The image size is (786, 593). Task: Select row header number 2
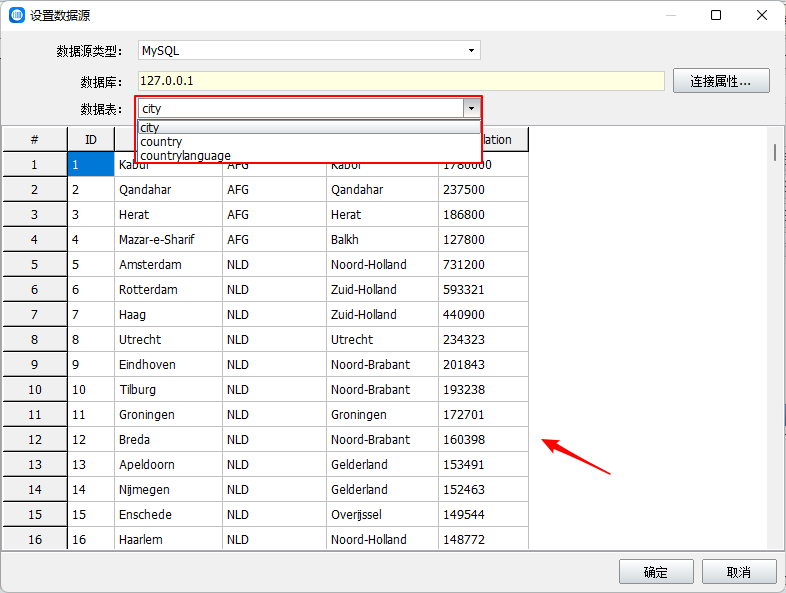pyautogui.click(x=35, y=189)
